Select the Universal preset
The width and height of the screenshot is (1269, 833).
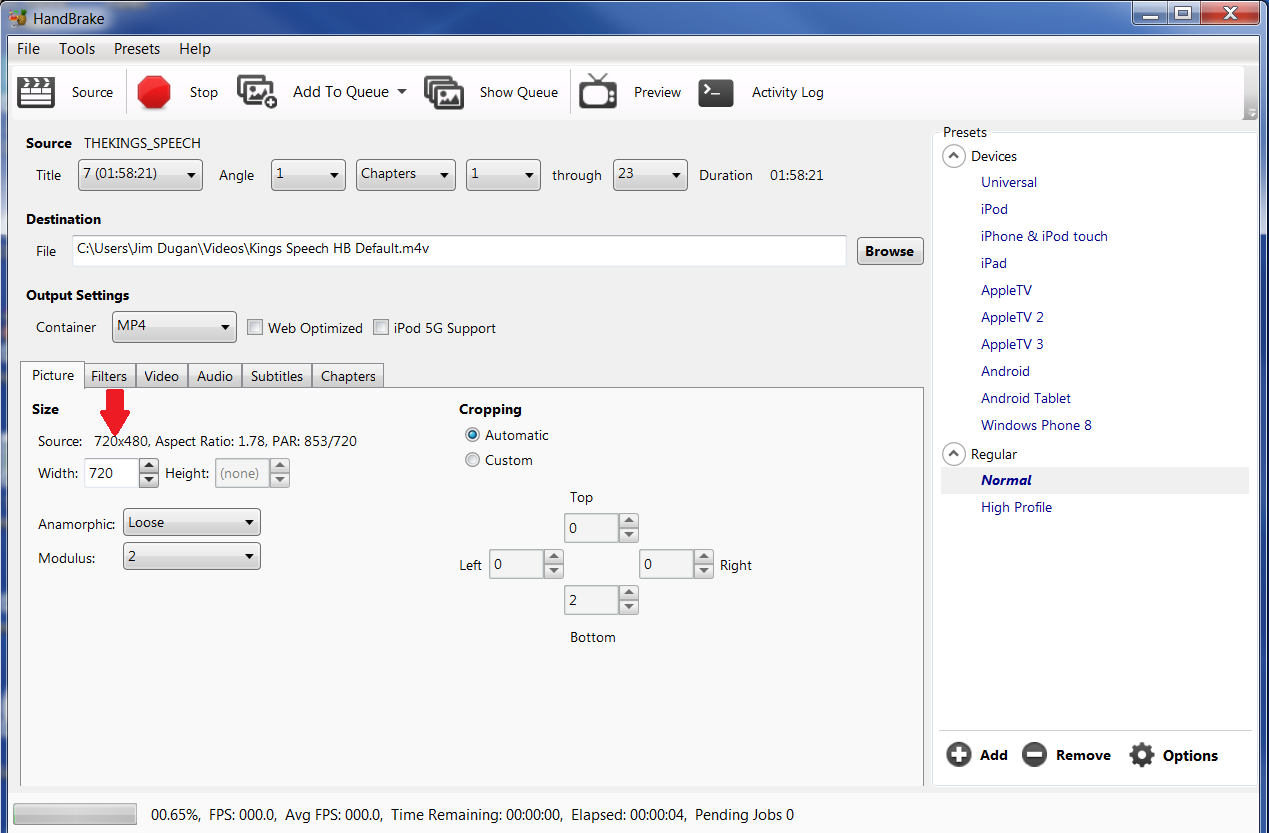(x=1009, y=182)
